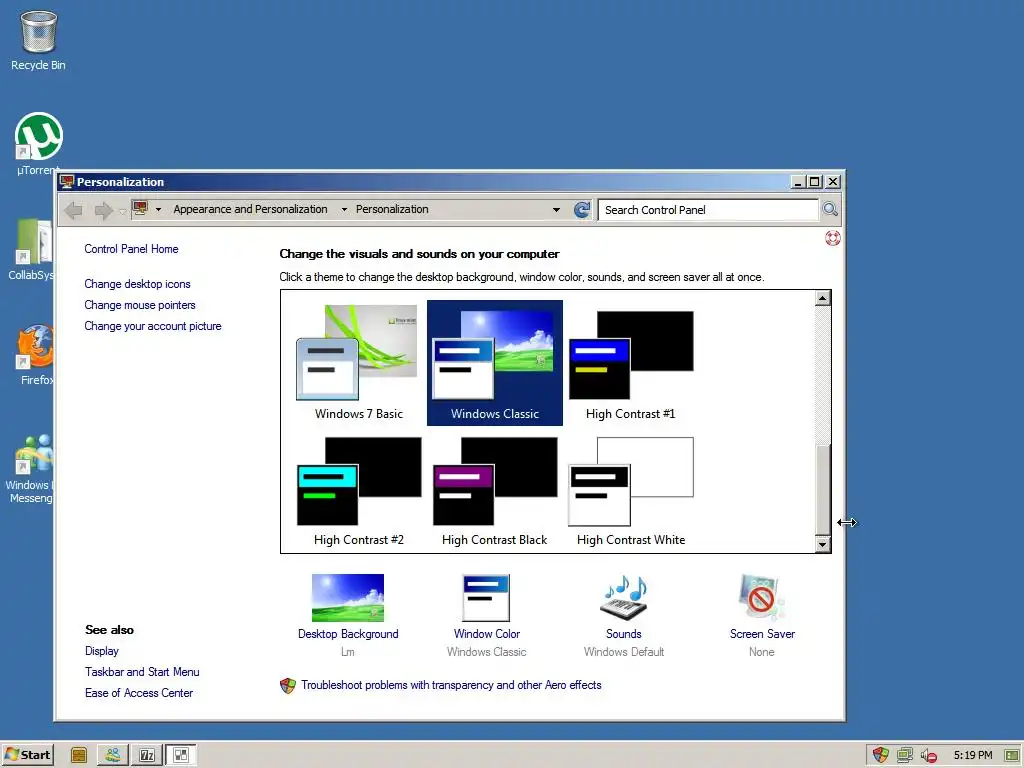Open Change mouse pointers link
This screenshot has height=768, width=1024.
[x=140, y=305]
